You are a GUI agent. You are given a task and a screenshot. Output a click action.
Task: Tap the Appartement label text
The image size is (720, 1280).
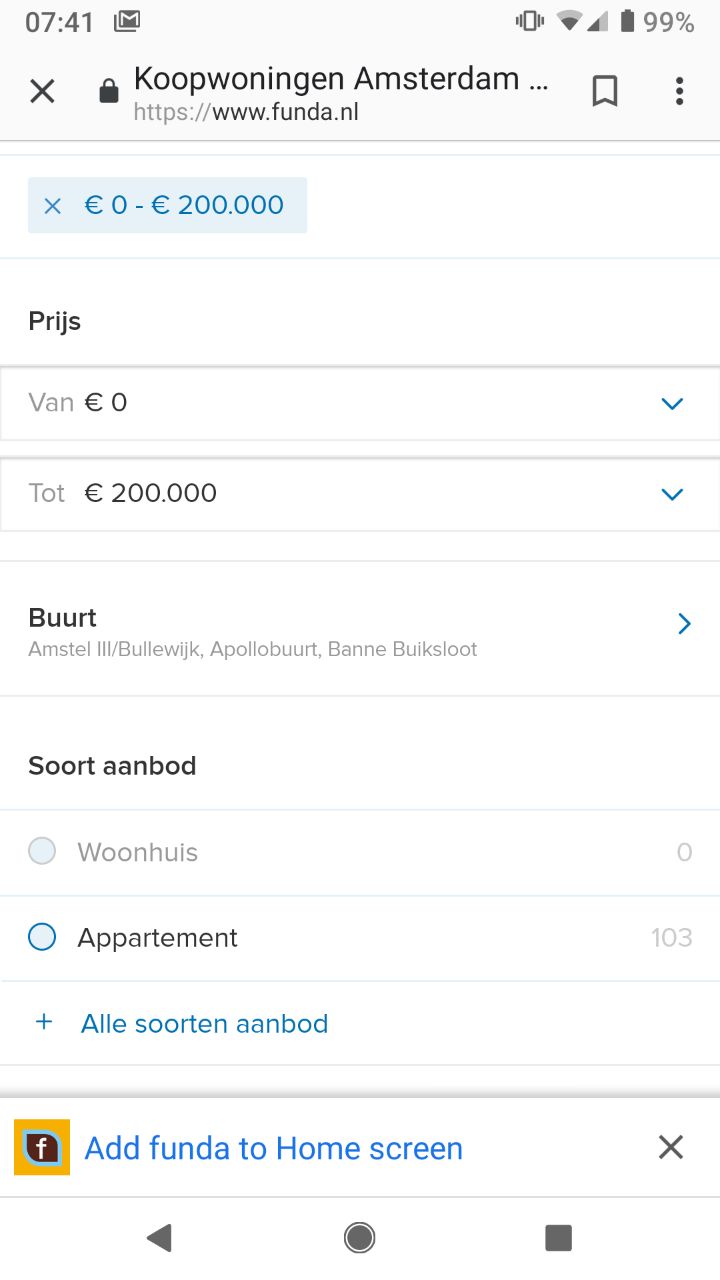[158, 938]
